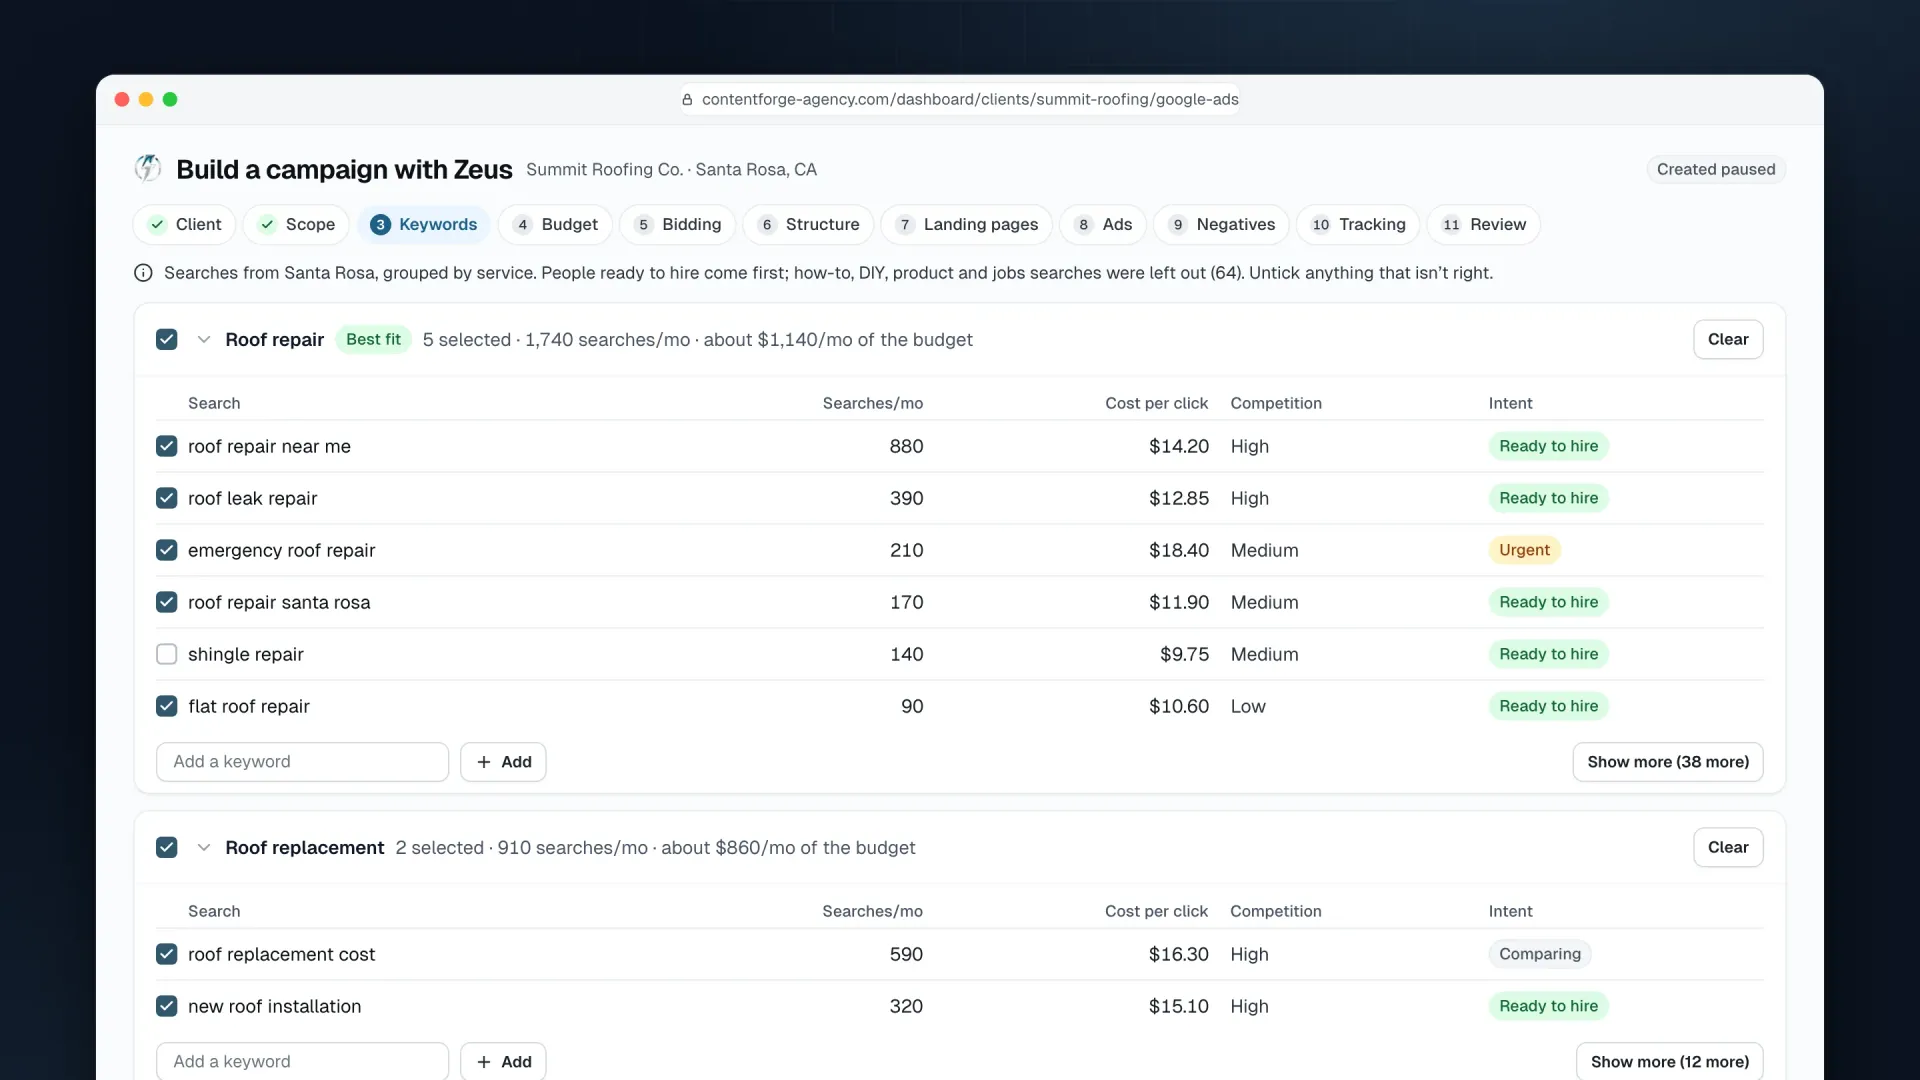Click the Zeus lightning logo icon

click(x=148, y=168)
